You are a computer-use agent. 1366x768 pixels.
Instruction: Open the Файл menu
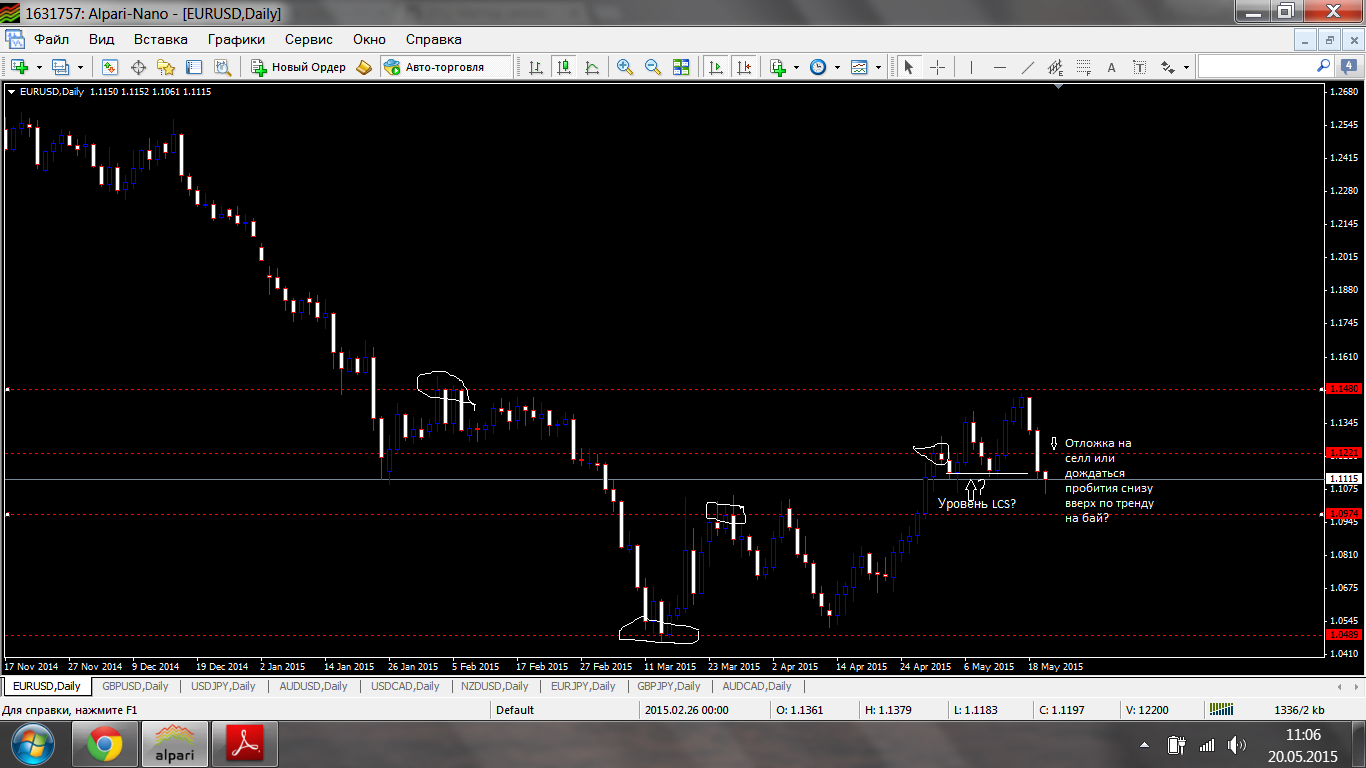51,40
